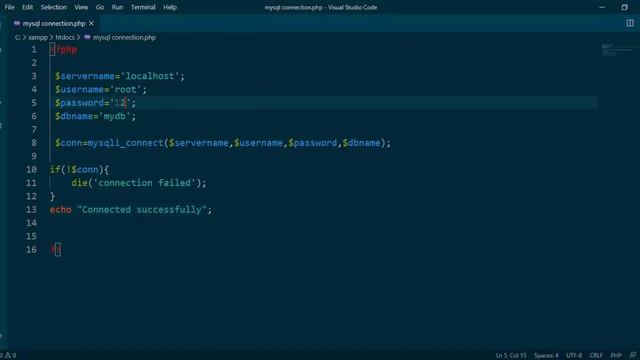The image size is (640, 360).
Task: Change encoding via UTF-8 status entry
Action: pyautogui.click(x=574, y=356)
